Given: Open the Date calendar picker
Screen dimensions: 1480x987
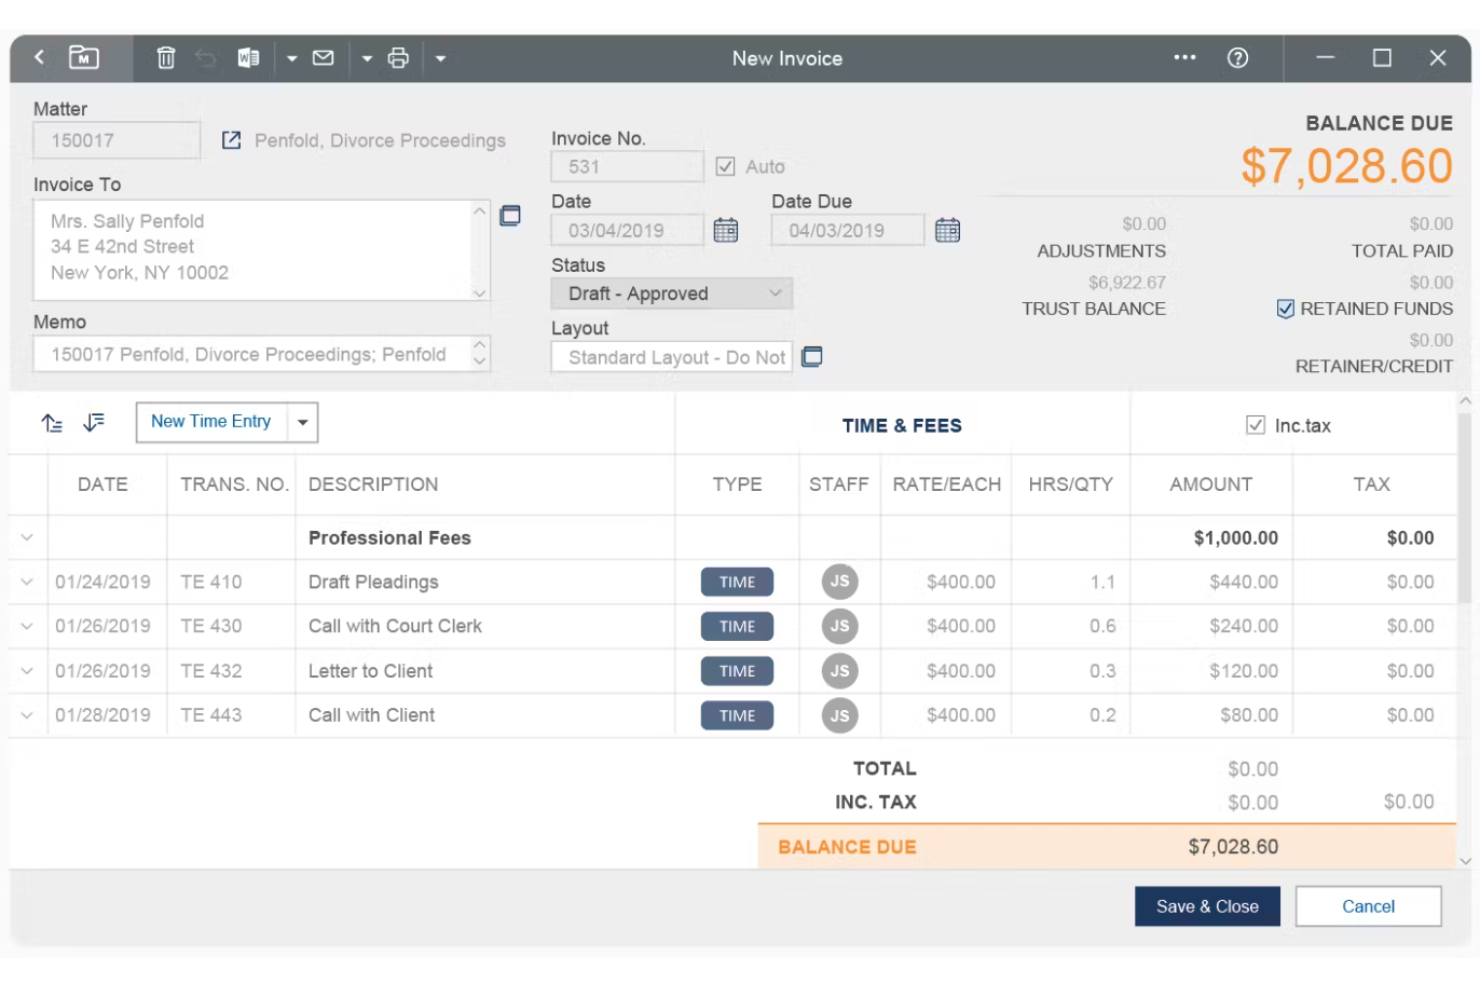Looking at the screenshot, I should point(726,230).
